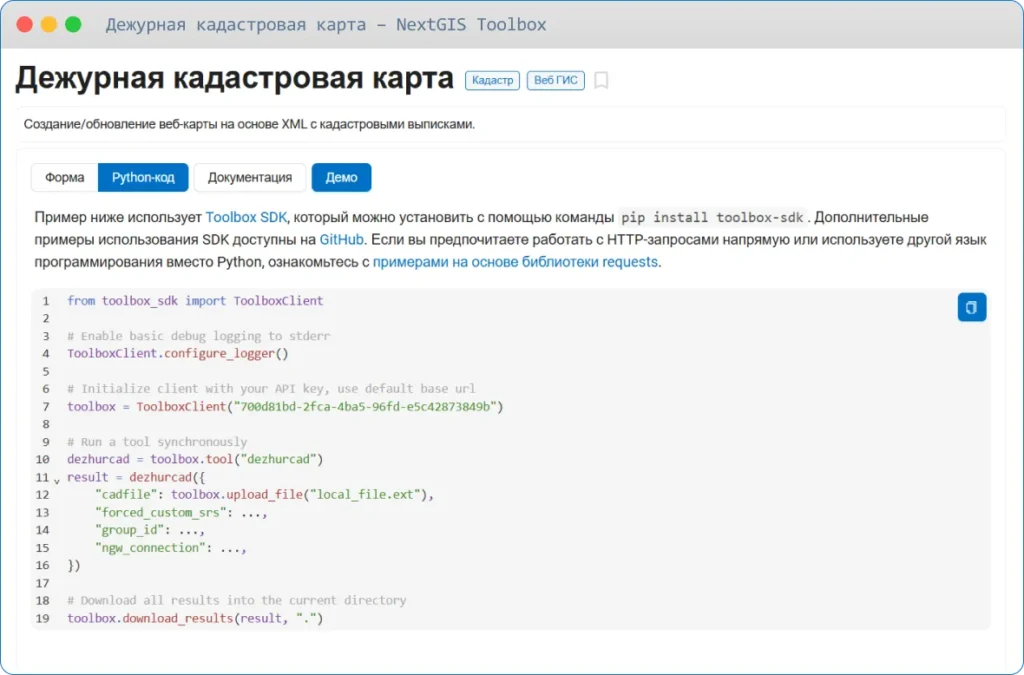Open the Документация tab
The width and height of the screenshot is (1024, 675).
[249, 177]
